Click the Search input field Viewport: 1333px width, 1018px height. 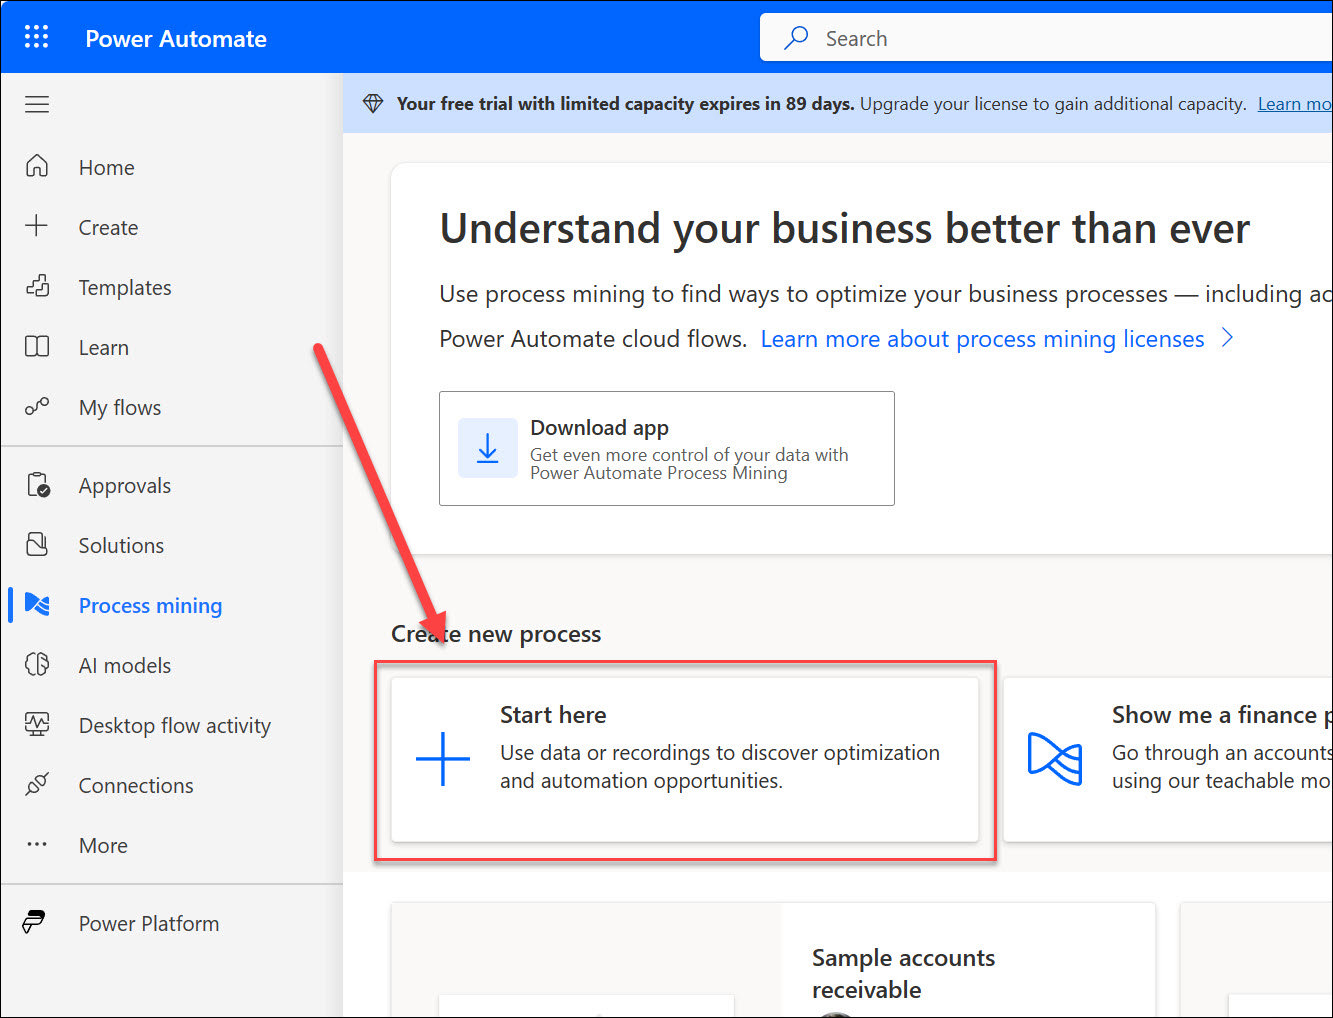[1050, 38]
